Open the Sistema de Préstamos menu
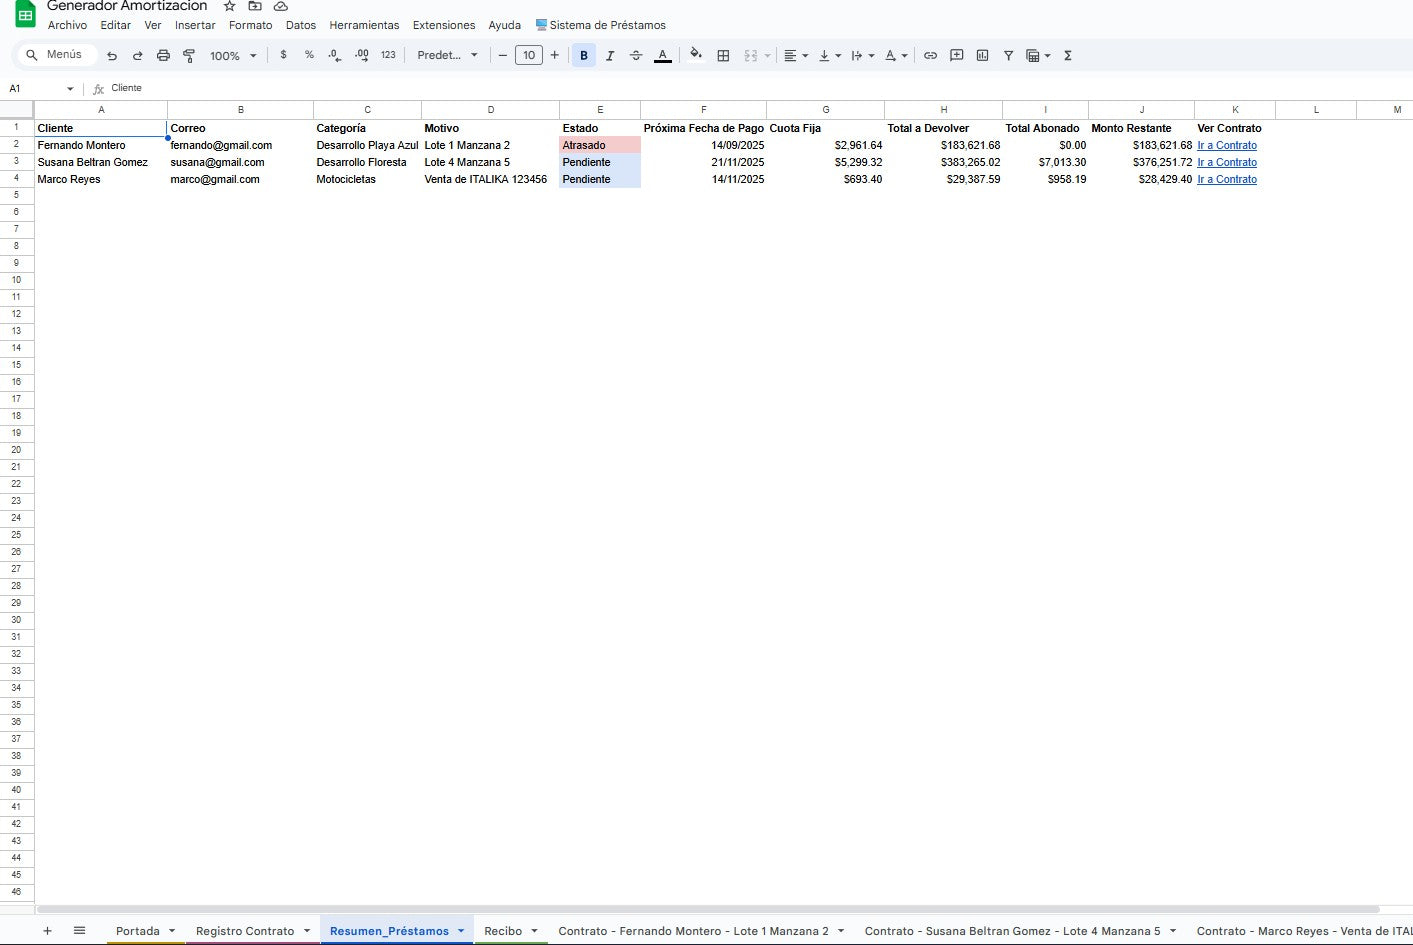 click(x=601, y=25)
